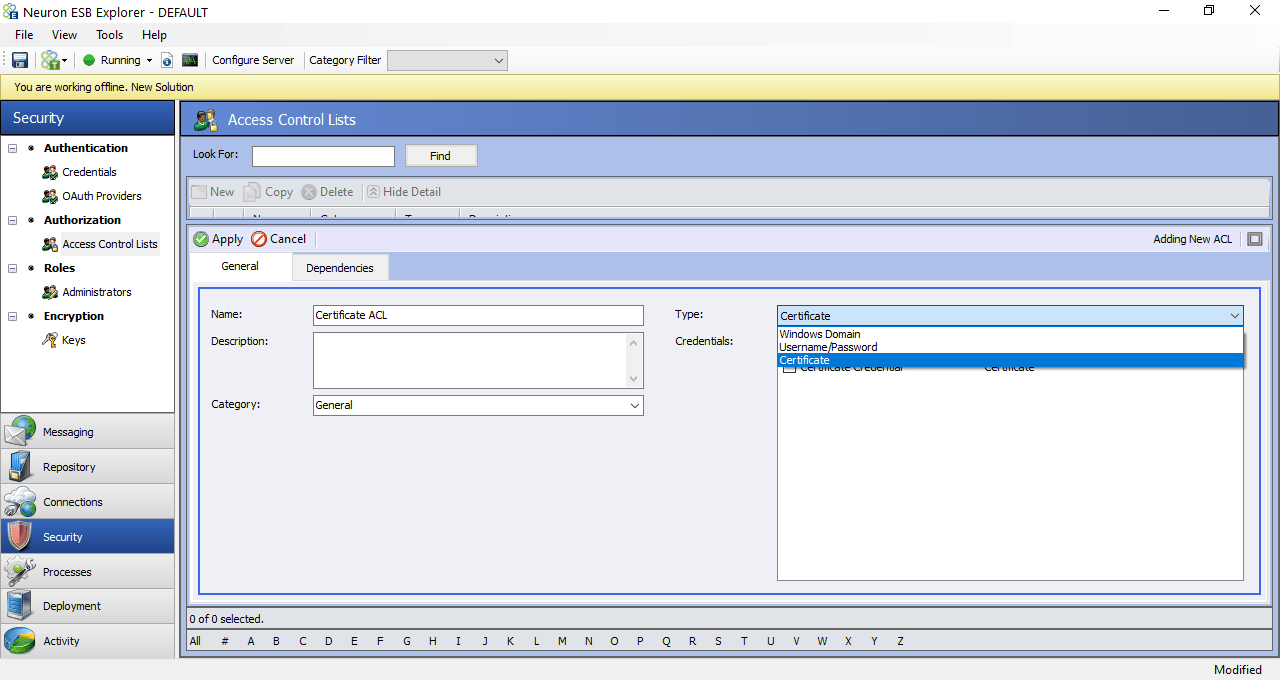Open the Connections navigation section
Screen dimensions: 1280x680
click(x=87, y=502)
